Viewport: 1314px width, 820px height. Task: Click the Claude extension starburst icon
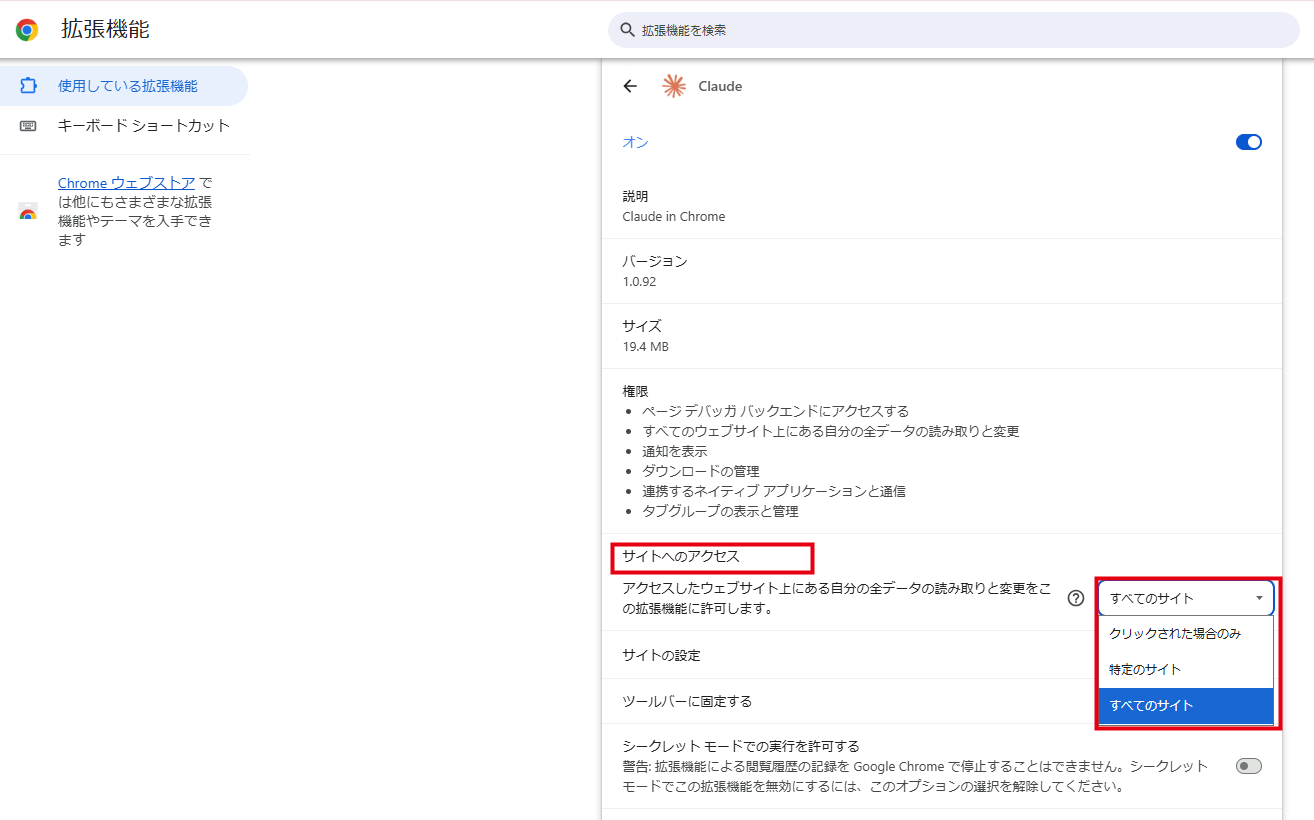[x=674, y=86]
